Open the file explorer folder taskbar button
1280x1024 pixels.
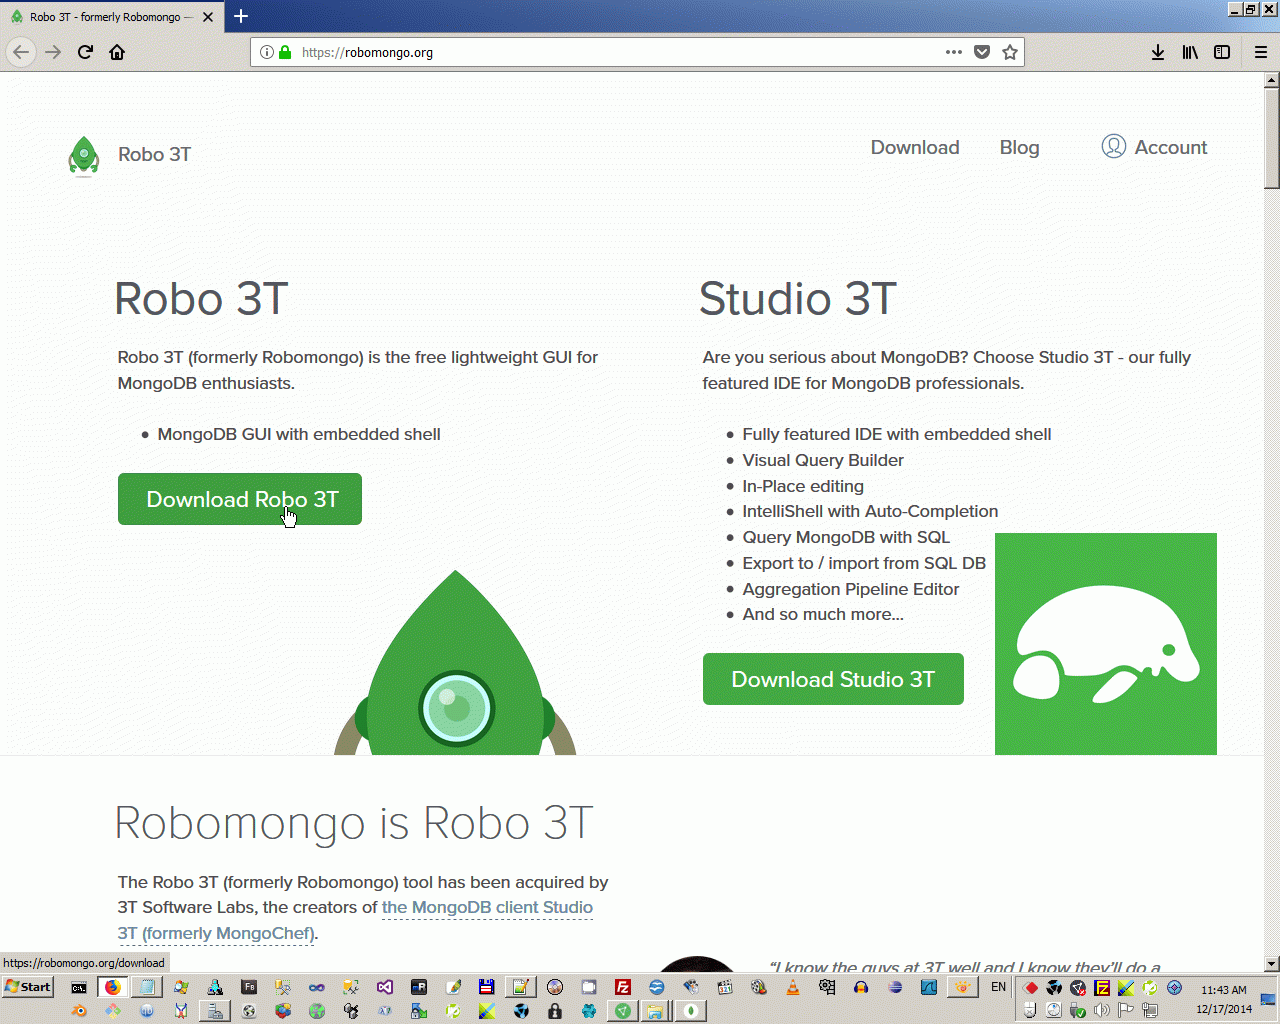(x=655, y=1011)
